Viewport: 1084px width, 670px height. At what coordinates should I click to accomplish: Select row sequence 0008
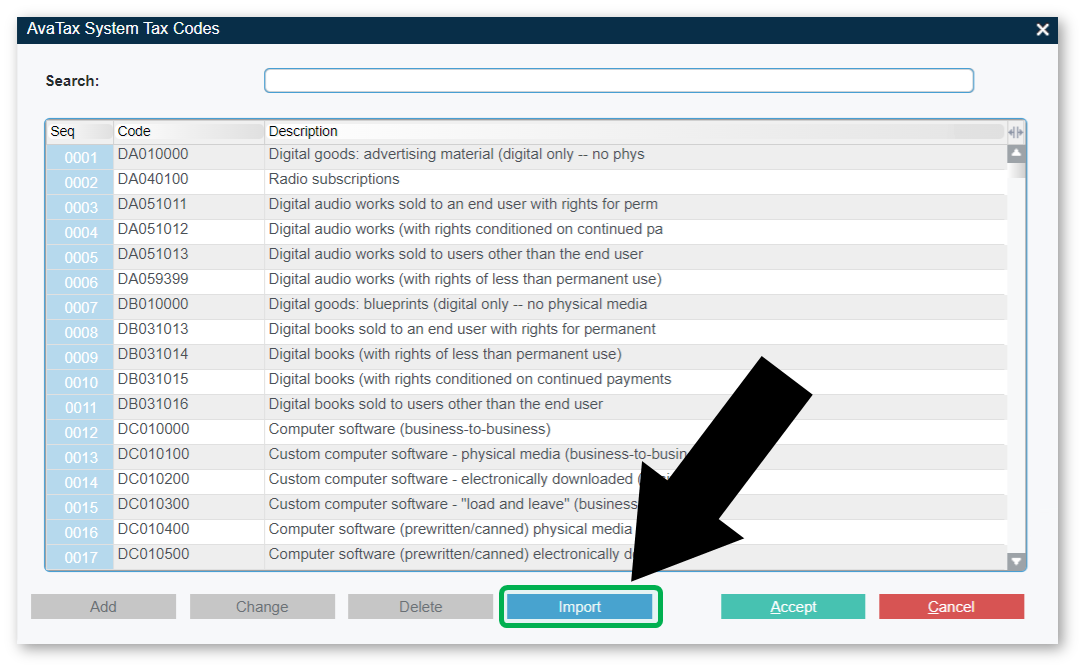coord(81,333)
